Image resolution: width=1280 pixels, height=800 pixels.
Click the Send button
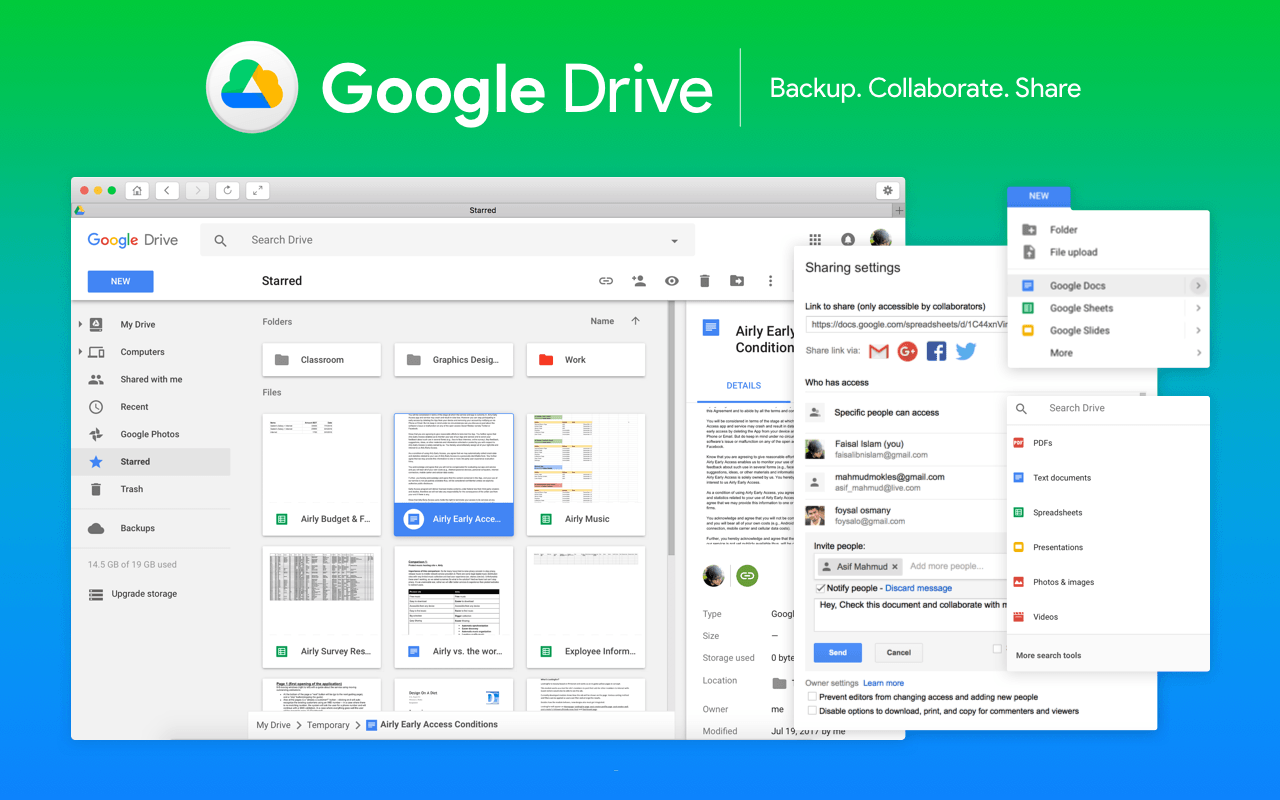pos(838,652)
